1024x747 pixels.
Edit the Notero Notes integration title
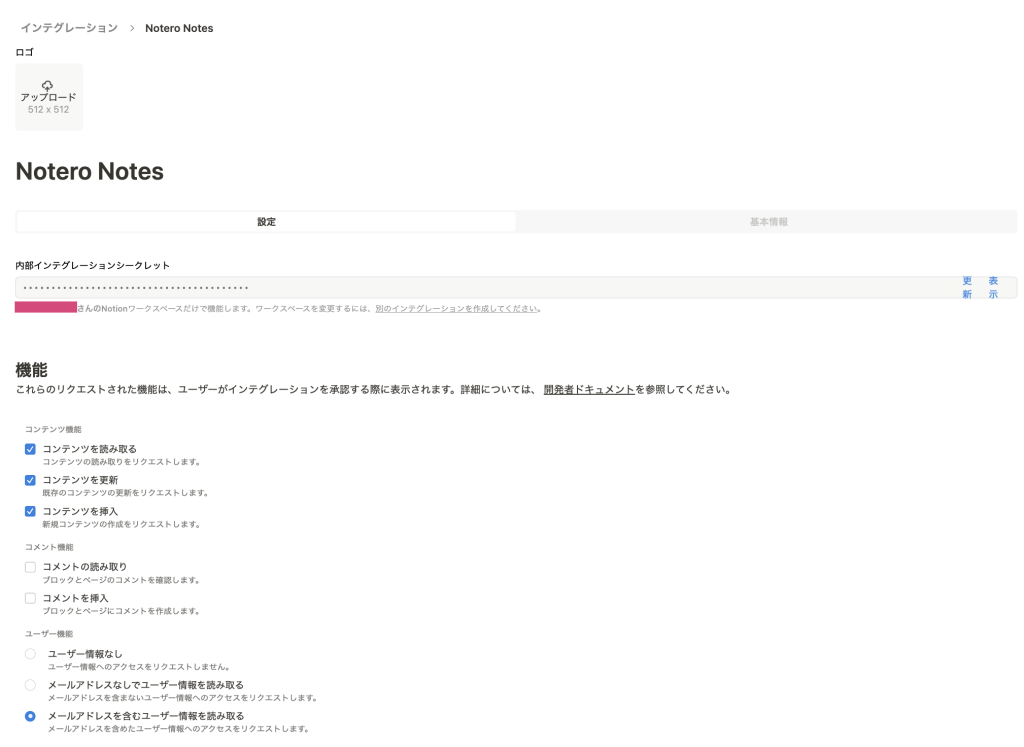tap(90, 172)
